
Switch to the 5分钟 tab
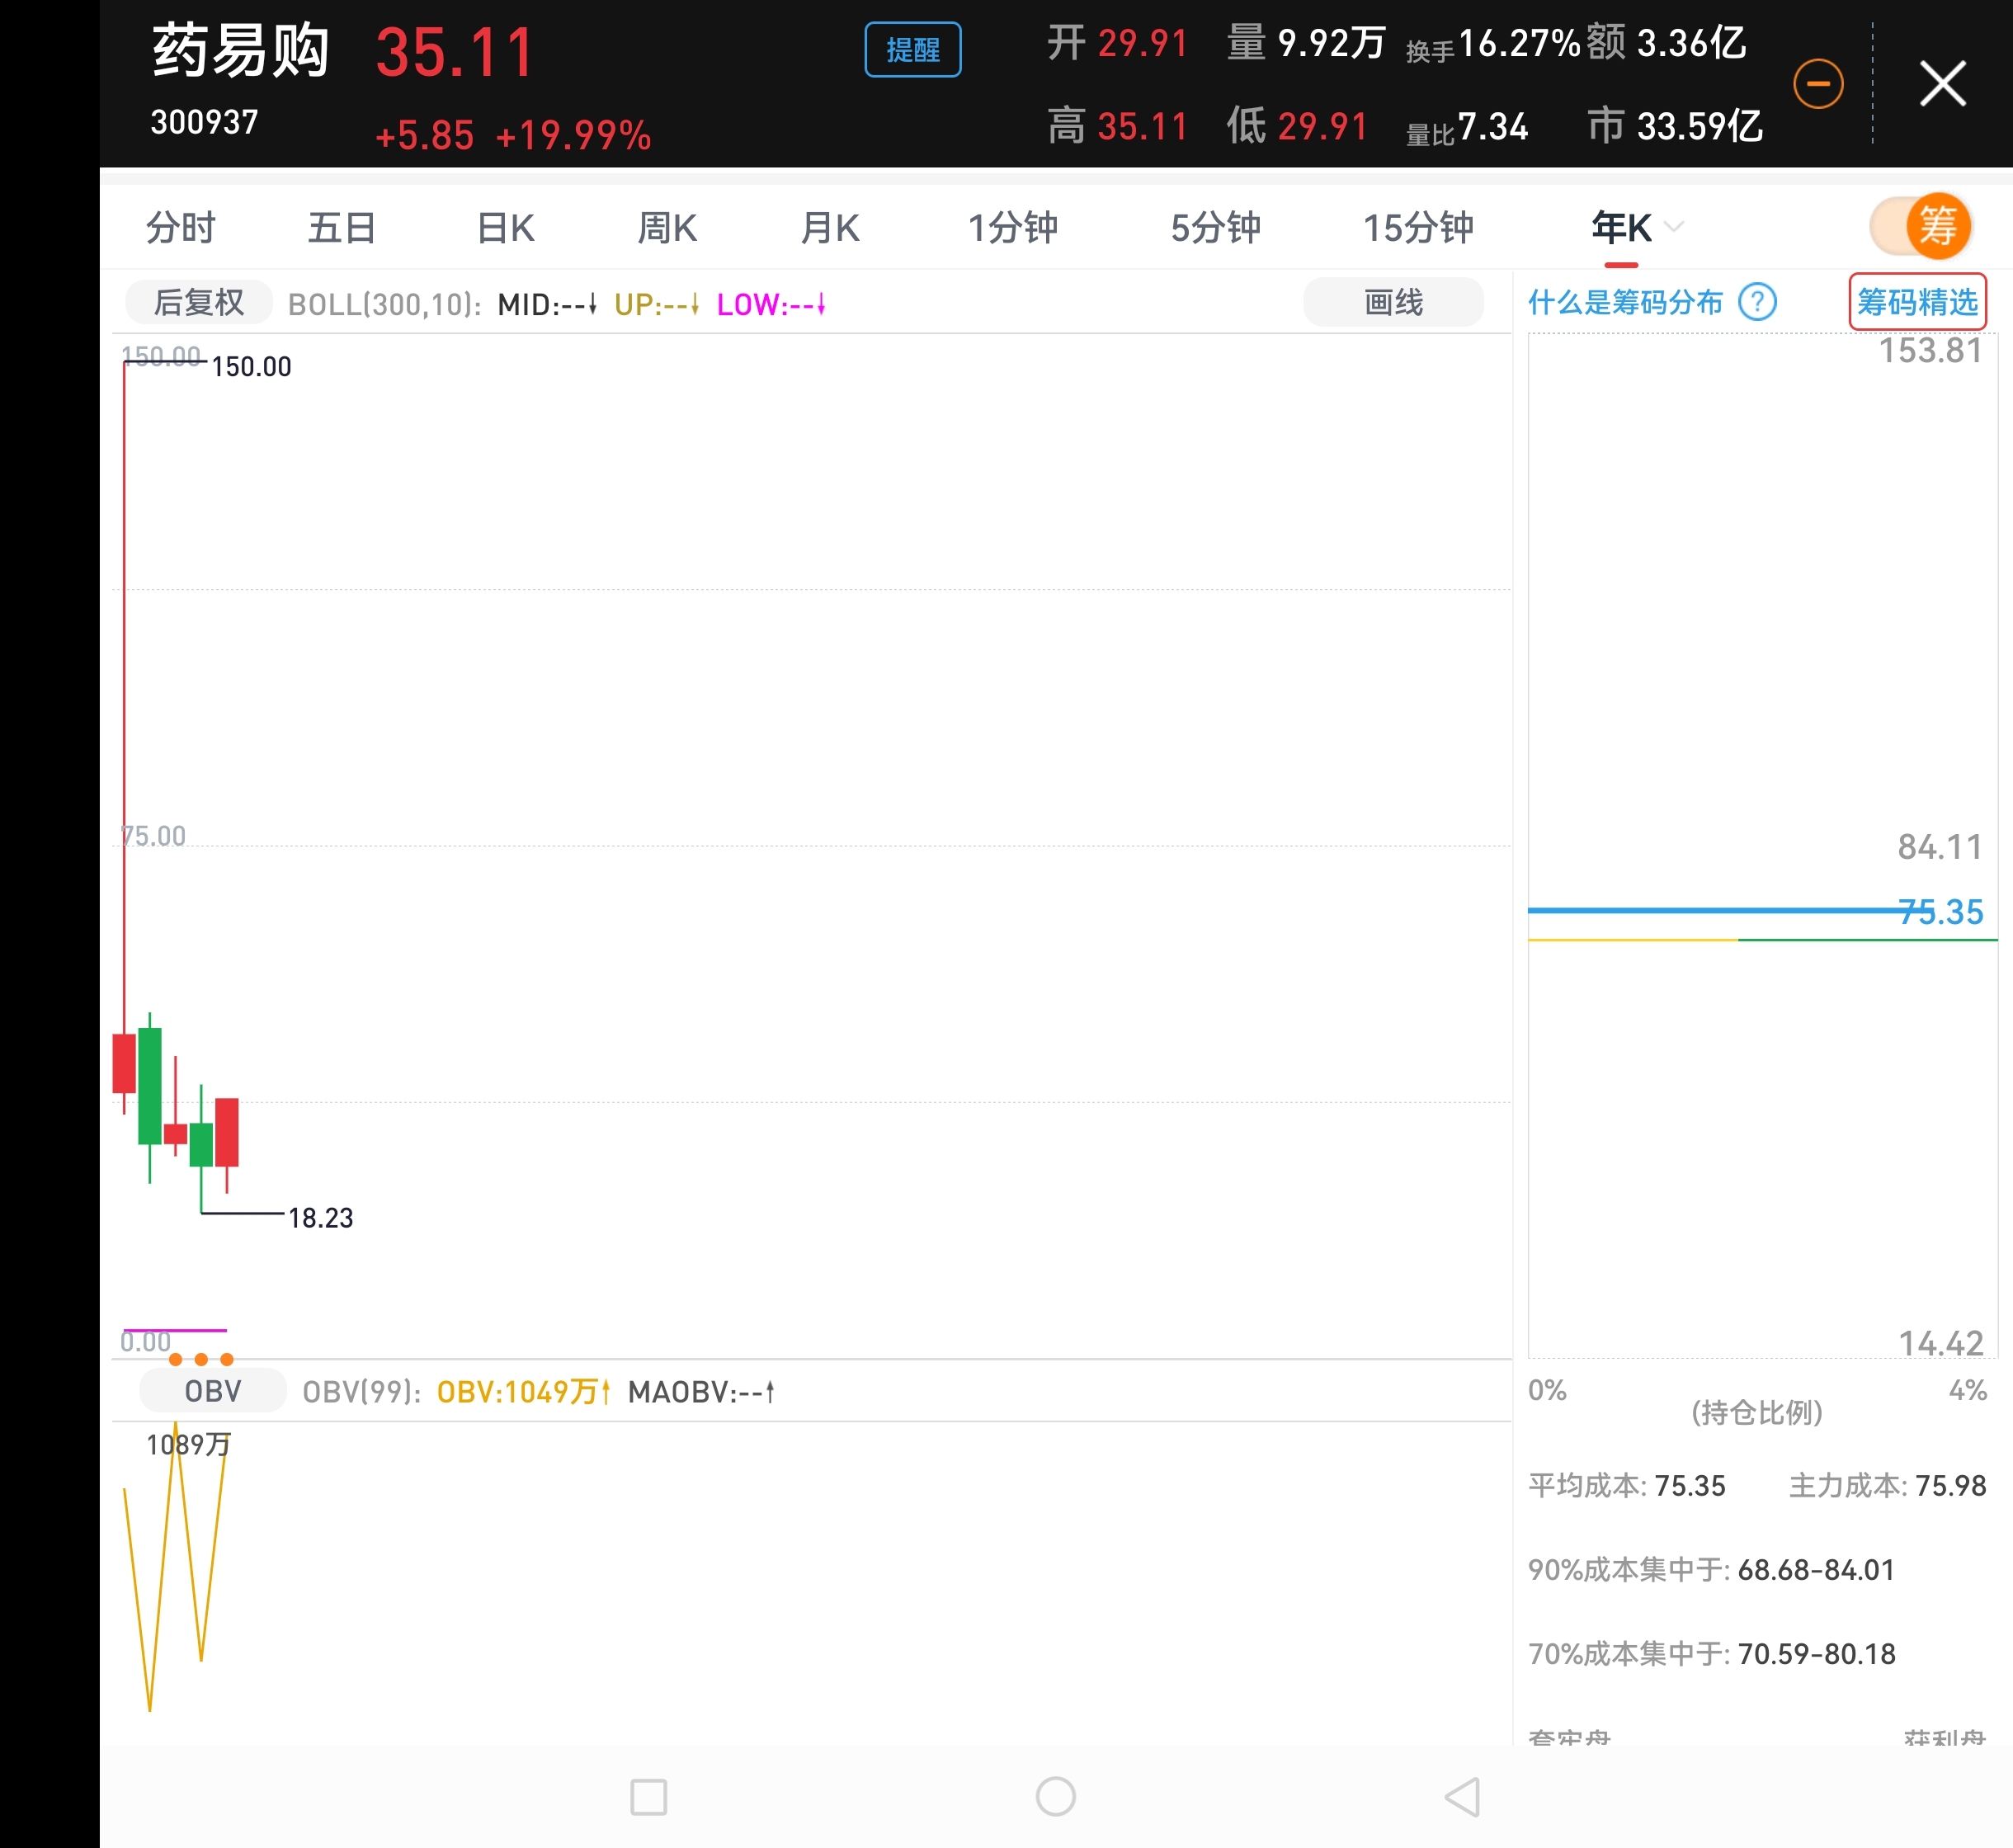1215,228
